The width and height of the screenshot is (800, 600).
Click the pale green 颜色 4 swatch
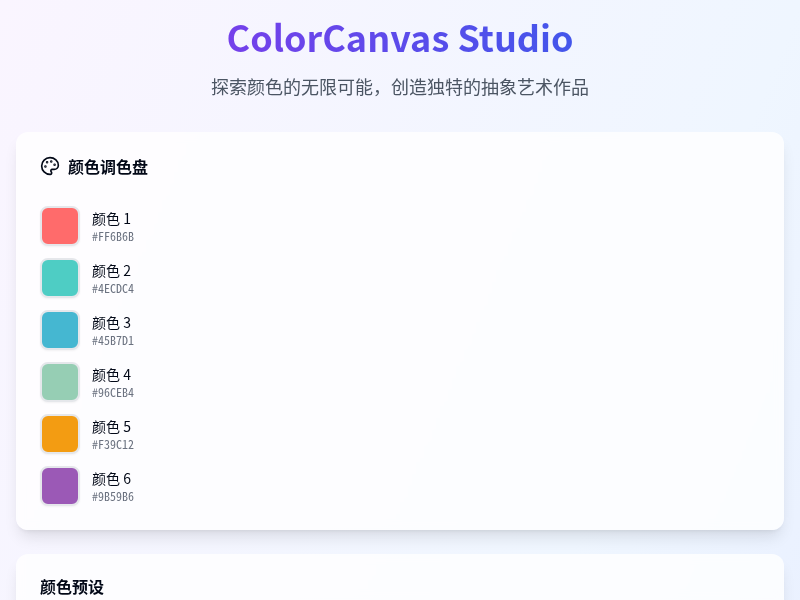click(x=60, y=382)
